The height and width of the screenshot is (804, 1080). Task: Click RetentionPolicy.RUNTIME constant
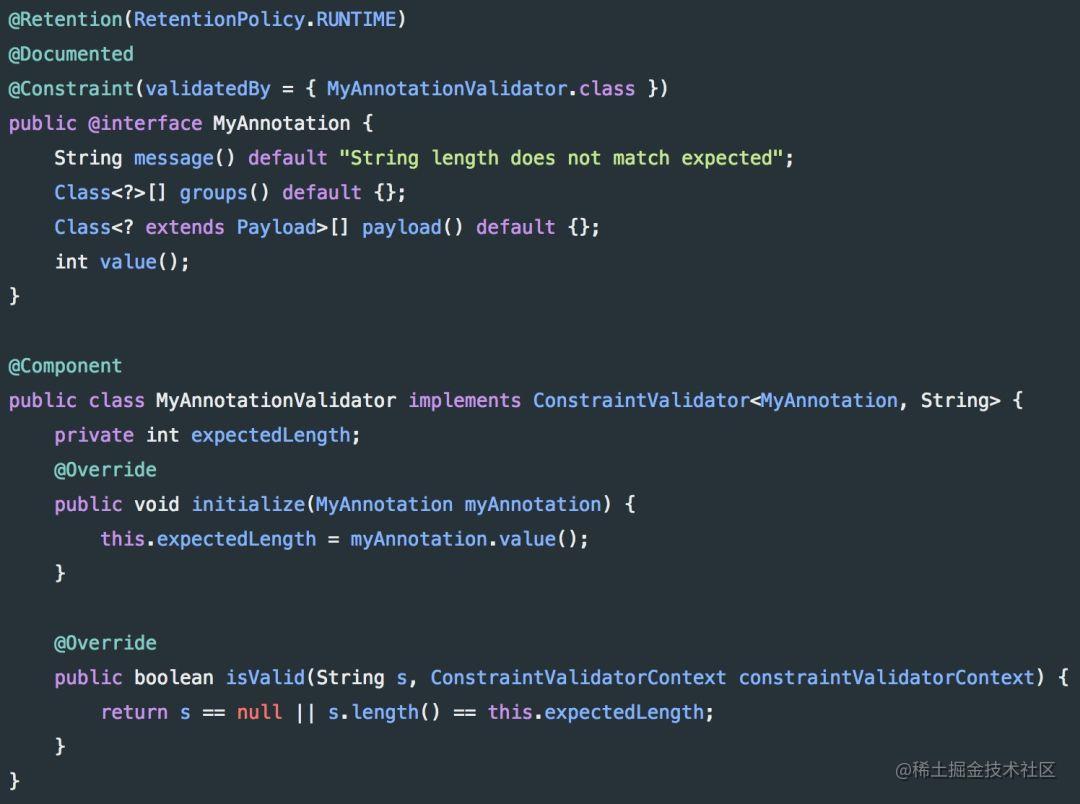(x=265, y=19)
